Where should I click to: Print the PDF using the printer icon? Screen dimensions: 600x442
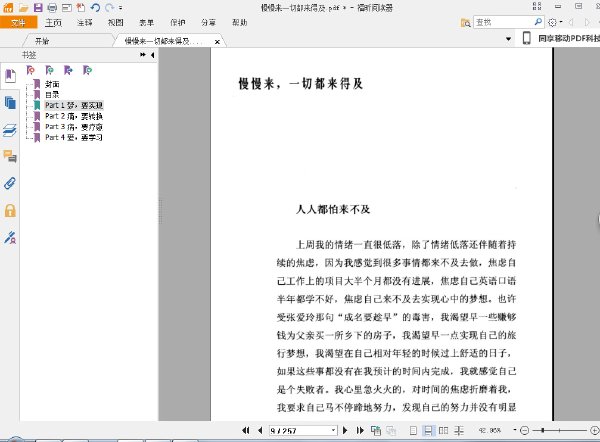(x=52, y=8)
